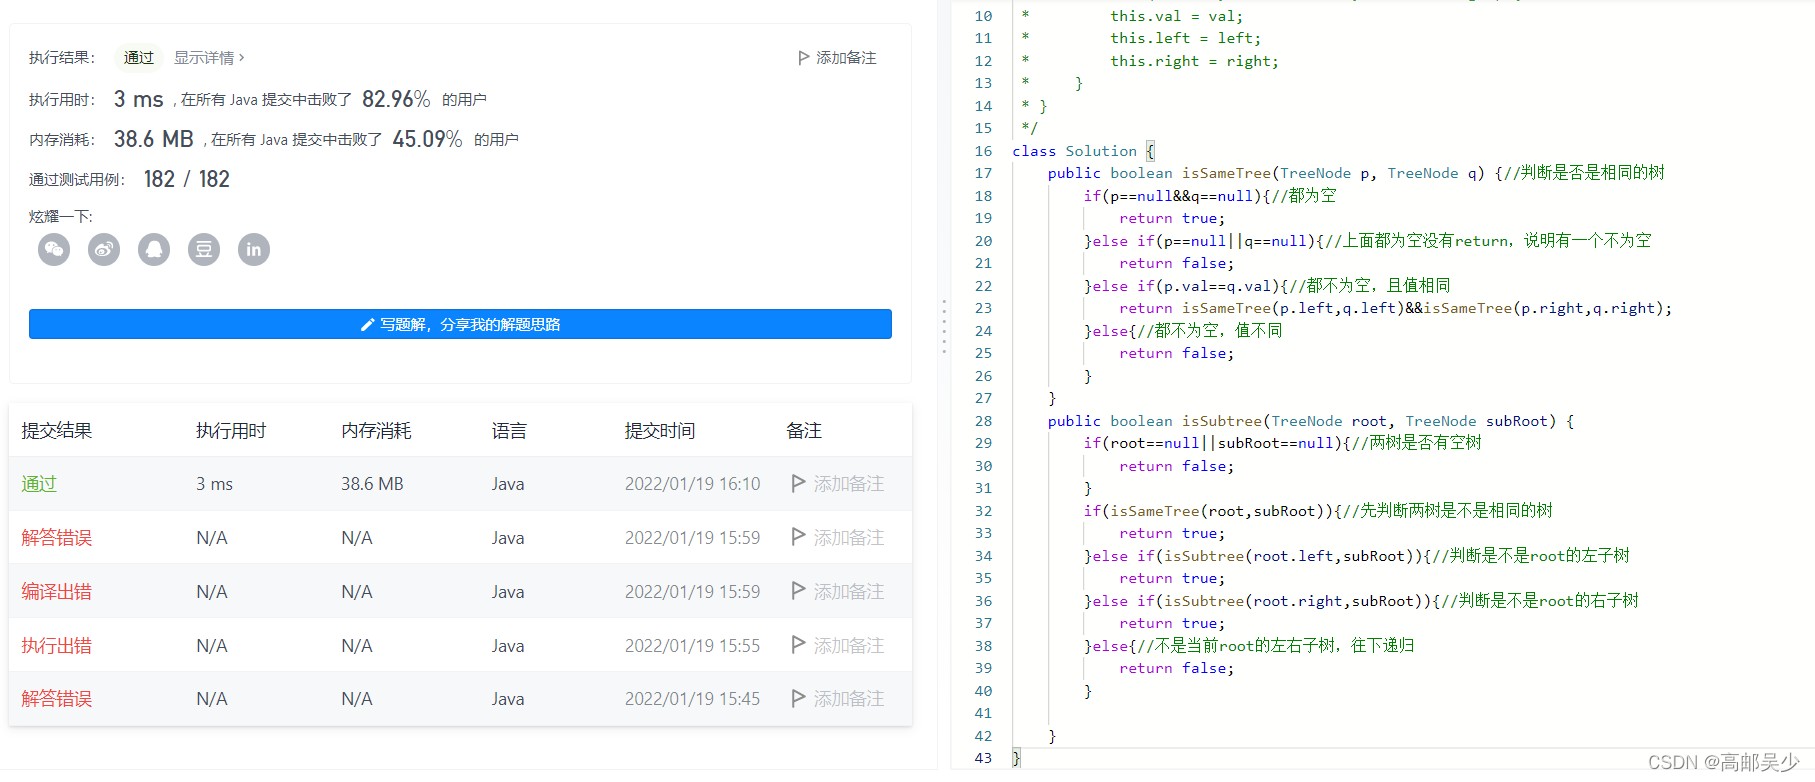This screenshot has height=782, width=1815.
Task: Click the 通过 status badge
Action: pyautogui.click(x=139, y=58)
